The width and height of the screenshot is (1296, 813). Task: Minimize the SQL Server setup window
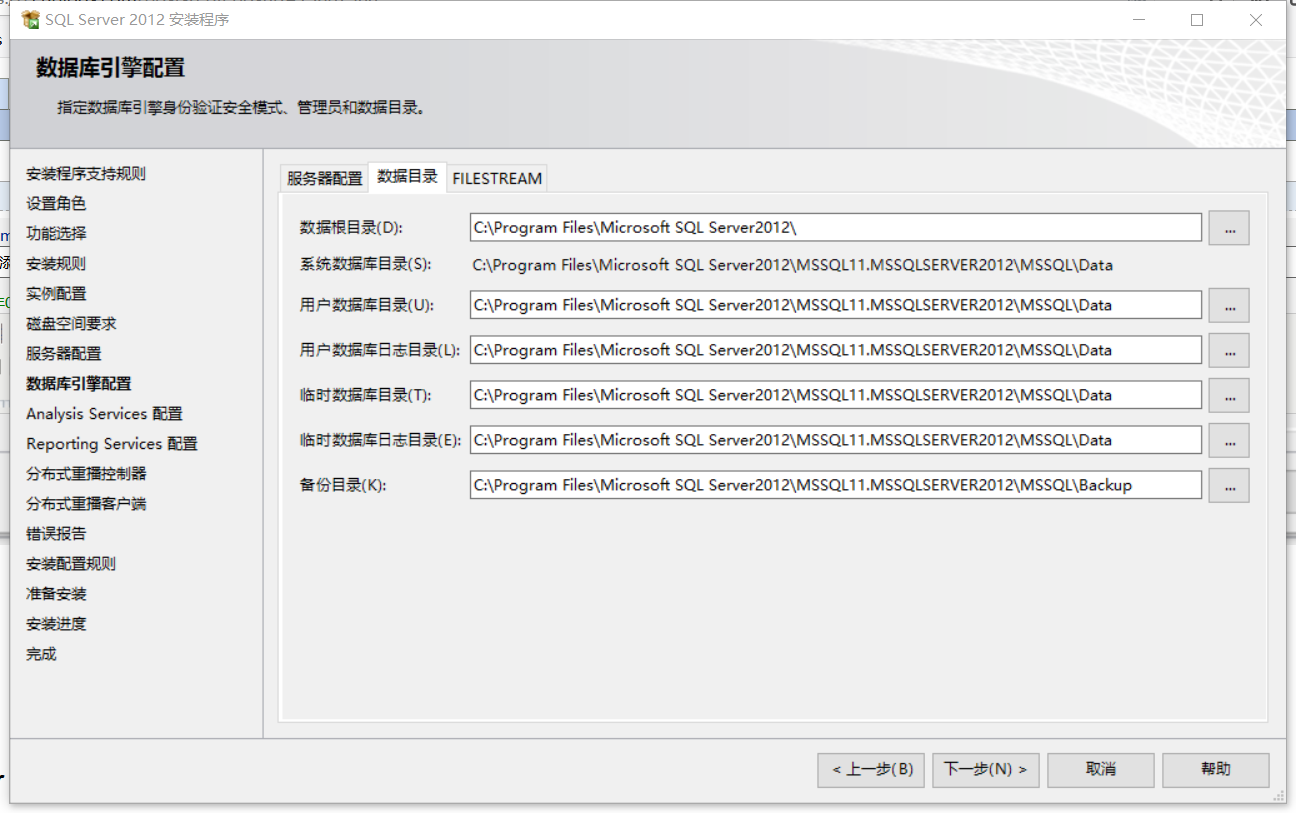[1140, 19]
